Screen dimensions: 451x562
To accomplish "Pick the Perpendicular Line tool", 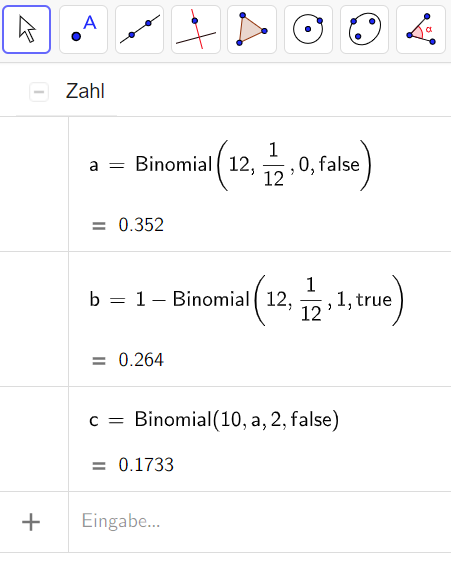I will click(196, 30).
